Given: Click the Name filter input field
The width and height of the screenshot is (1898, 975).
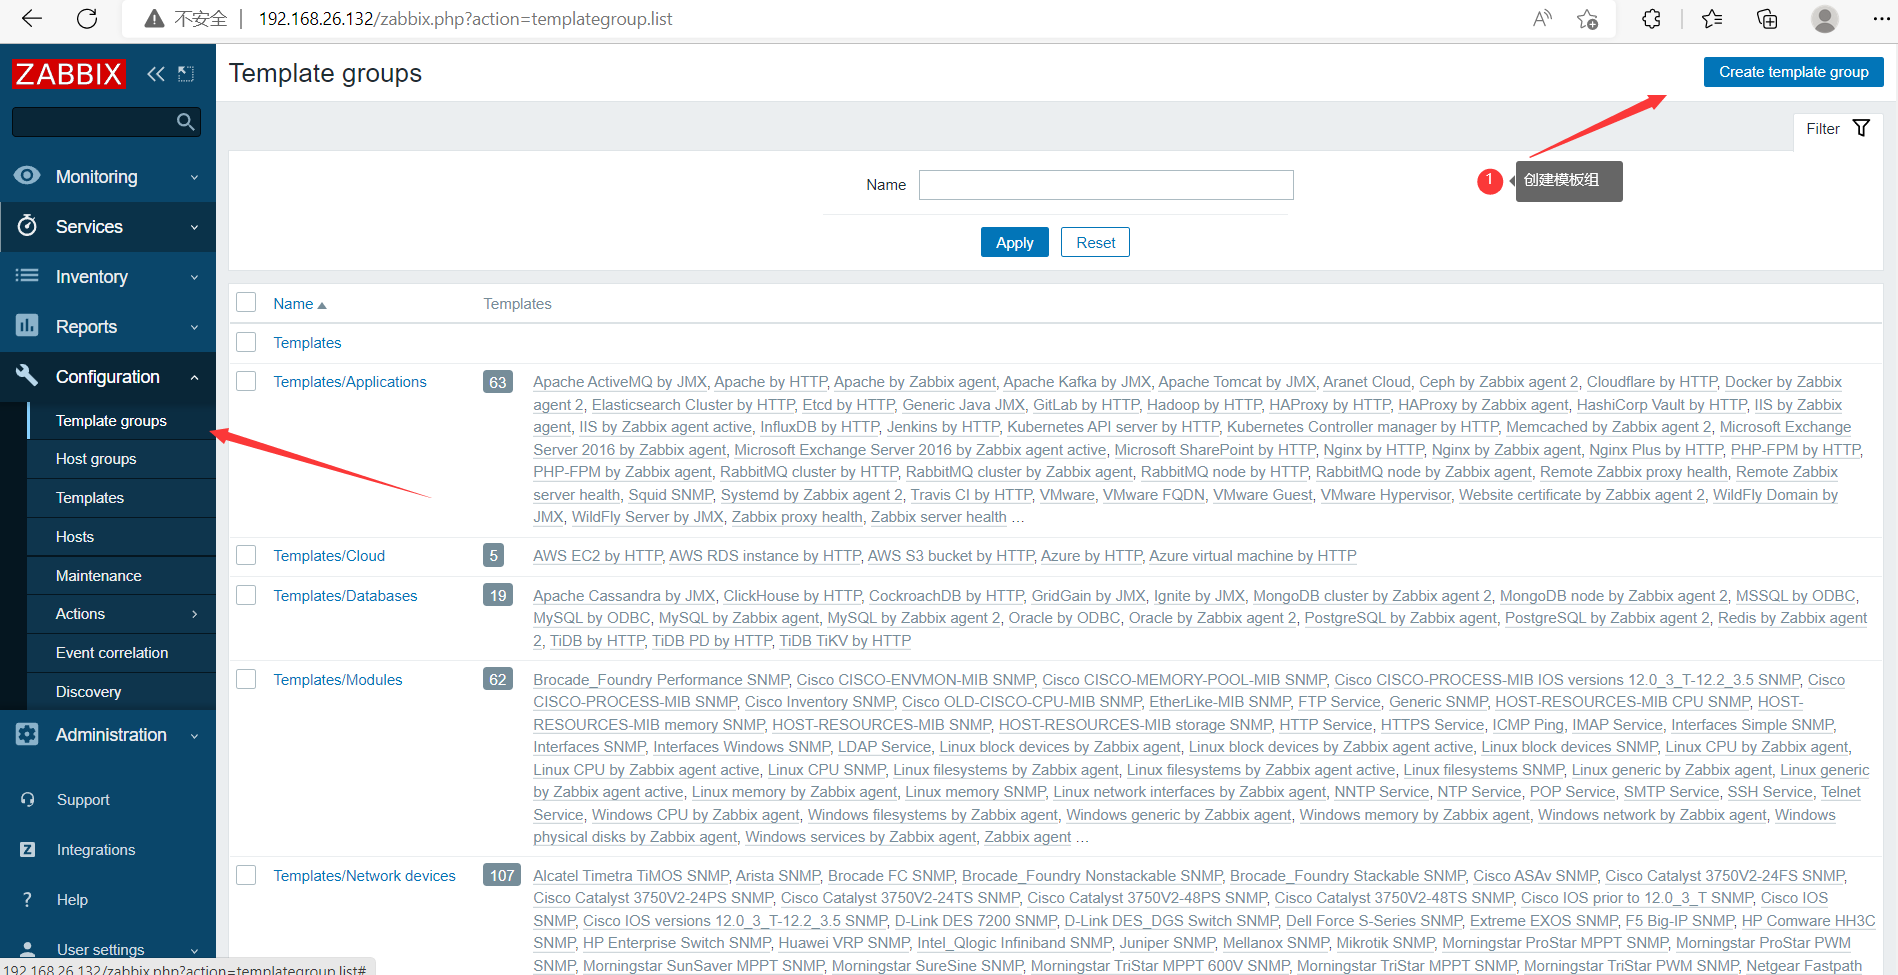Looking at the screenshot, I should [x=1106, y=185].
